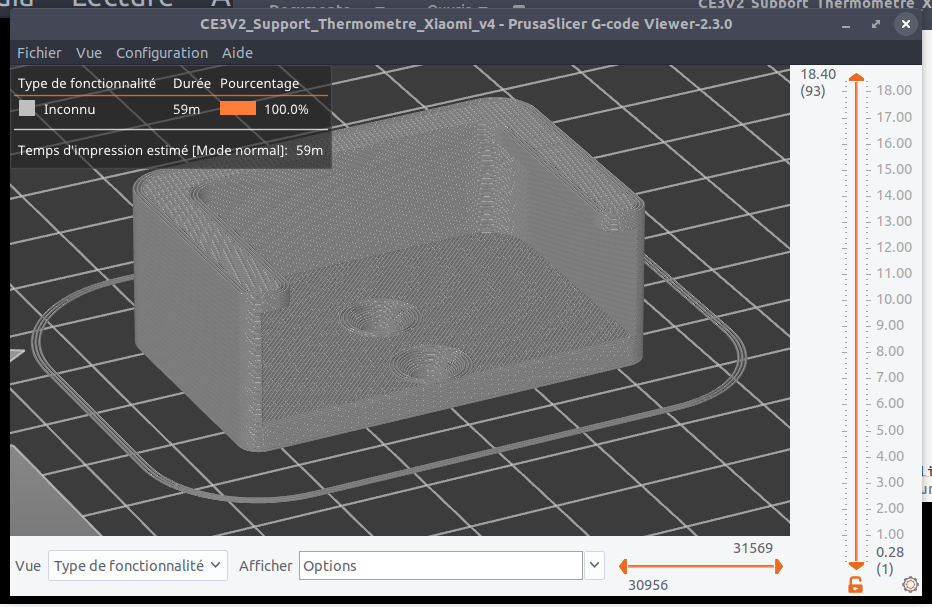
Task: Click the 31569 move number
Action: pos(752,548)
